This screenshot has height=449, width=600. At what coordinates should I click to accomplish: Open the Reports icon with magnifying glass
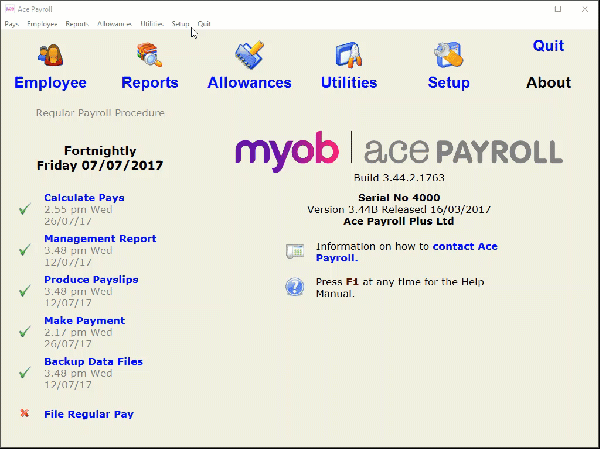pyautogui.click(x=150, y=55)
